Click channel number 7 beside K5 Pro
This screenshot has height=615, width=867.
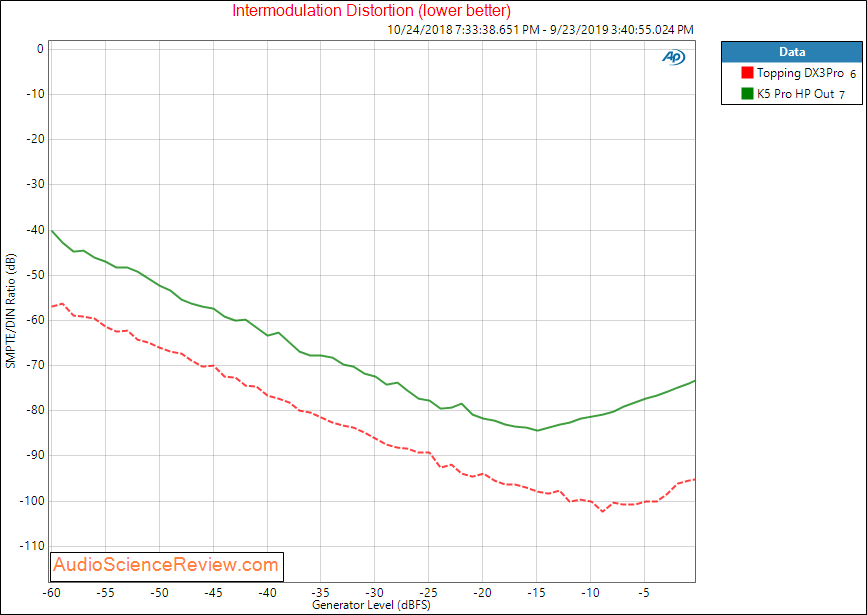[842, 95]
